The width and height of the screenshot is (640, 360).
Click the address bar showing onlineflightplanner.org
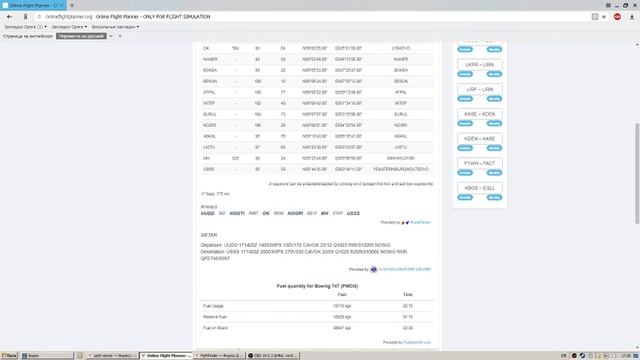click(x=310, y=17)
